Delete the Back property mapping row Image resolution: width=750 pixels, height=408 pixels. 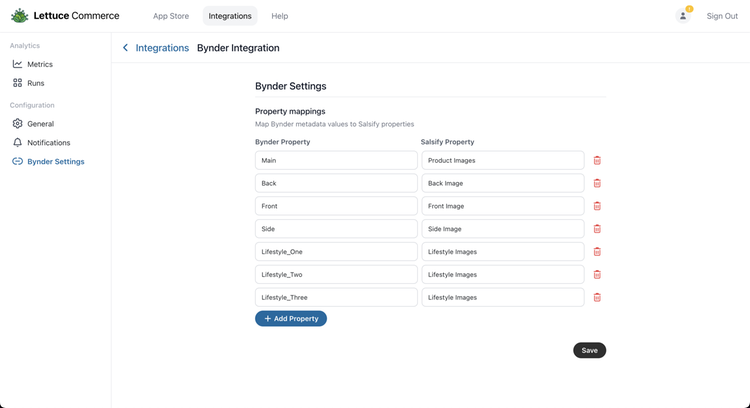[x=597, y=183]
